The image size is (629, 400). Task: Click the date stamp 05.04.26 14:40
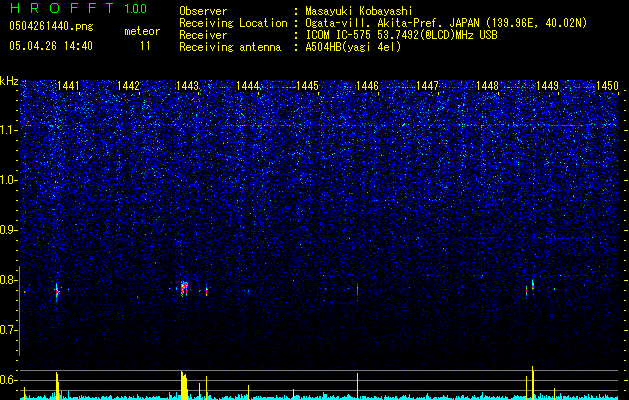coord(51,46)
